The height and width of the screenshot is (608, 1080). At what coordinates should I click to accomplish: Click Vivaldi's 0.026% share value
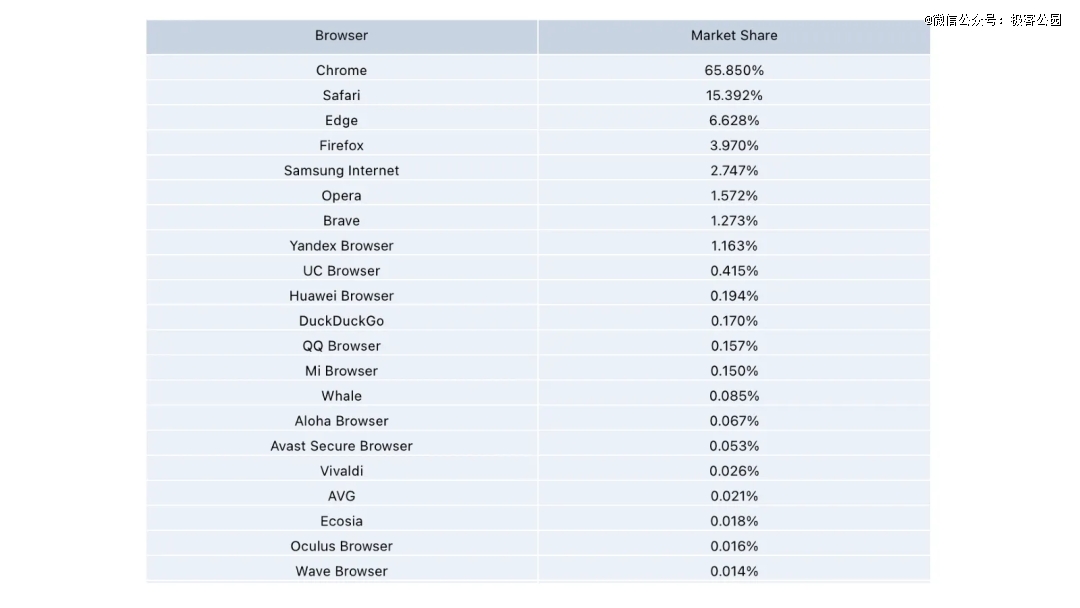(x=734, y=470)
